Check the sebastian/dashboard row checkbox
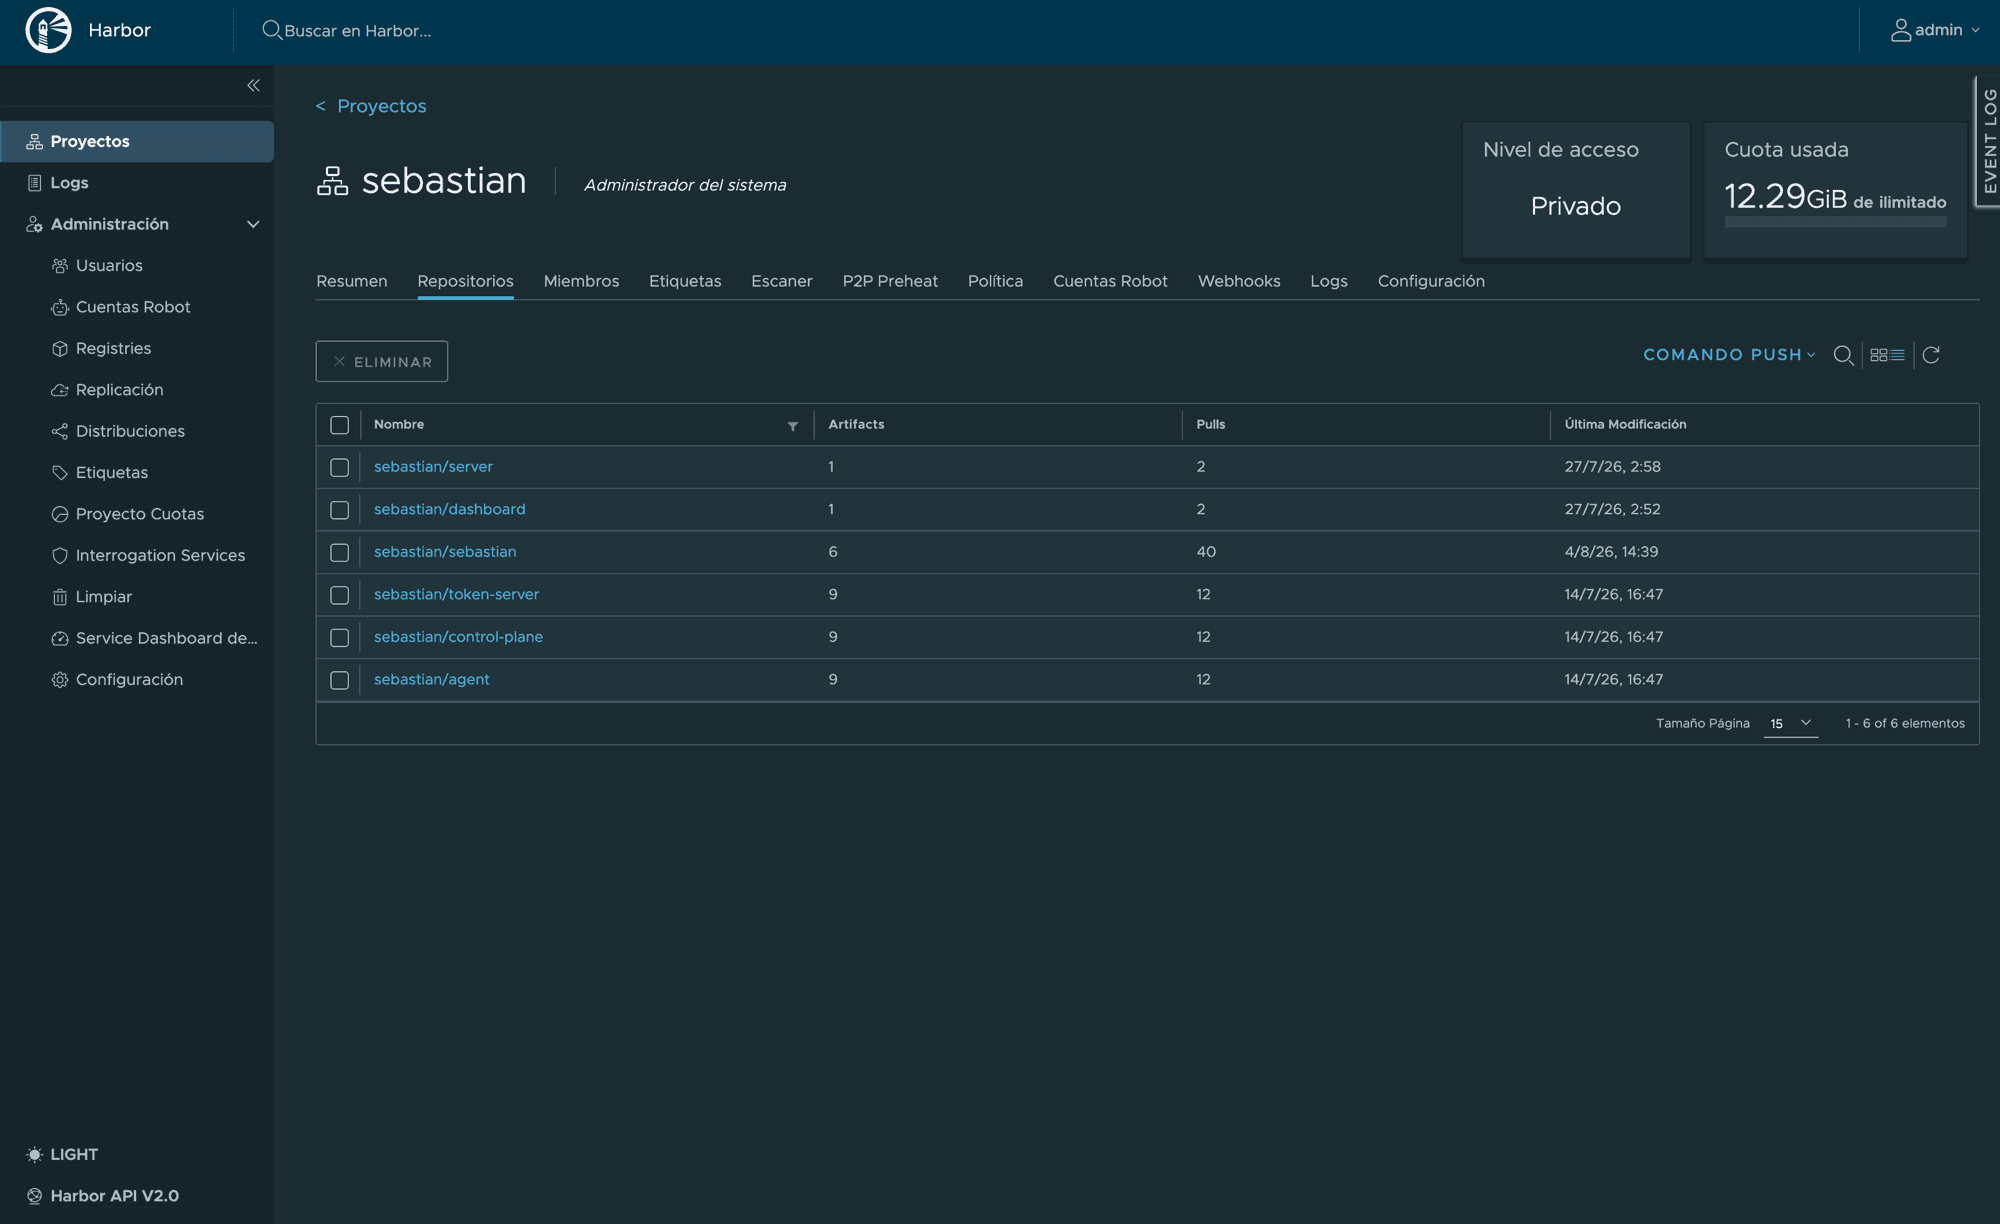Image resolution: width=2000 pixels, height=1224 pixels. [340, 510]
